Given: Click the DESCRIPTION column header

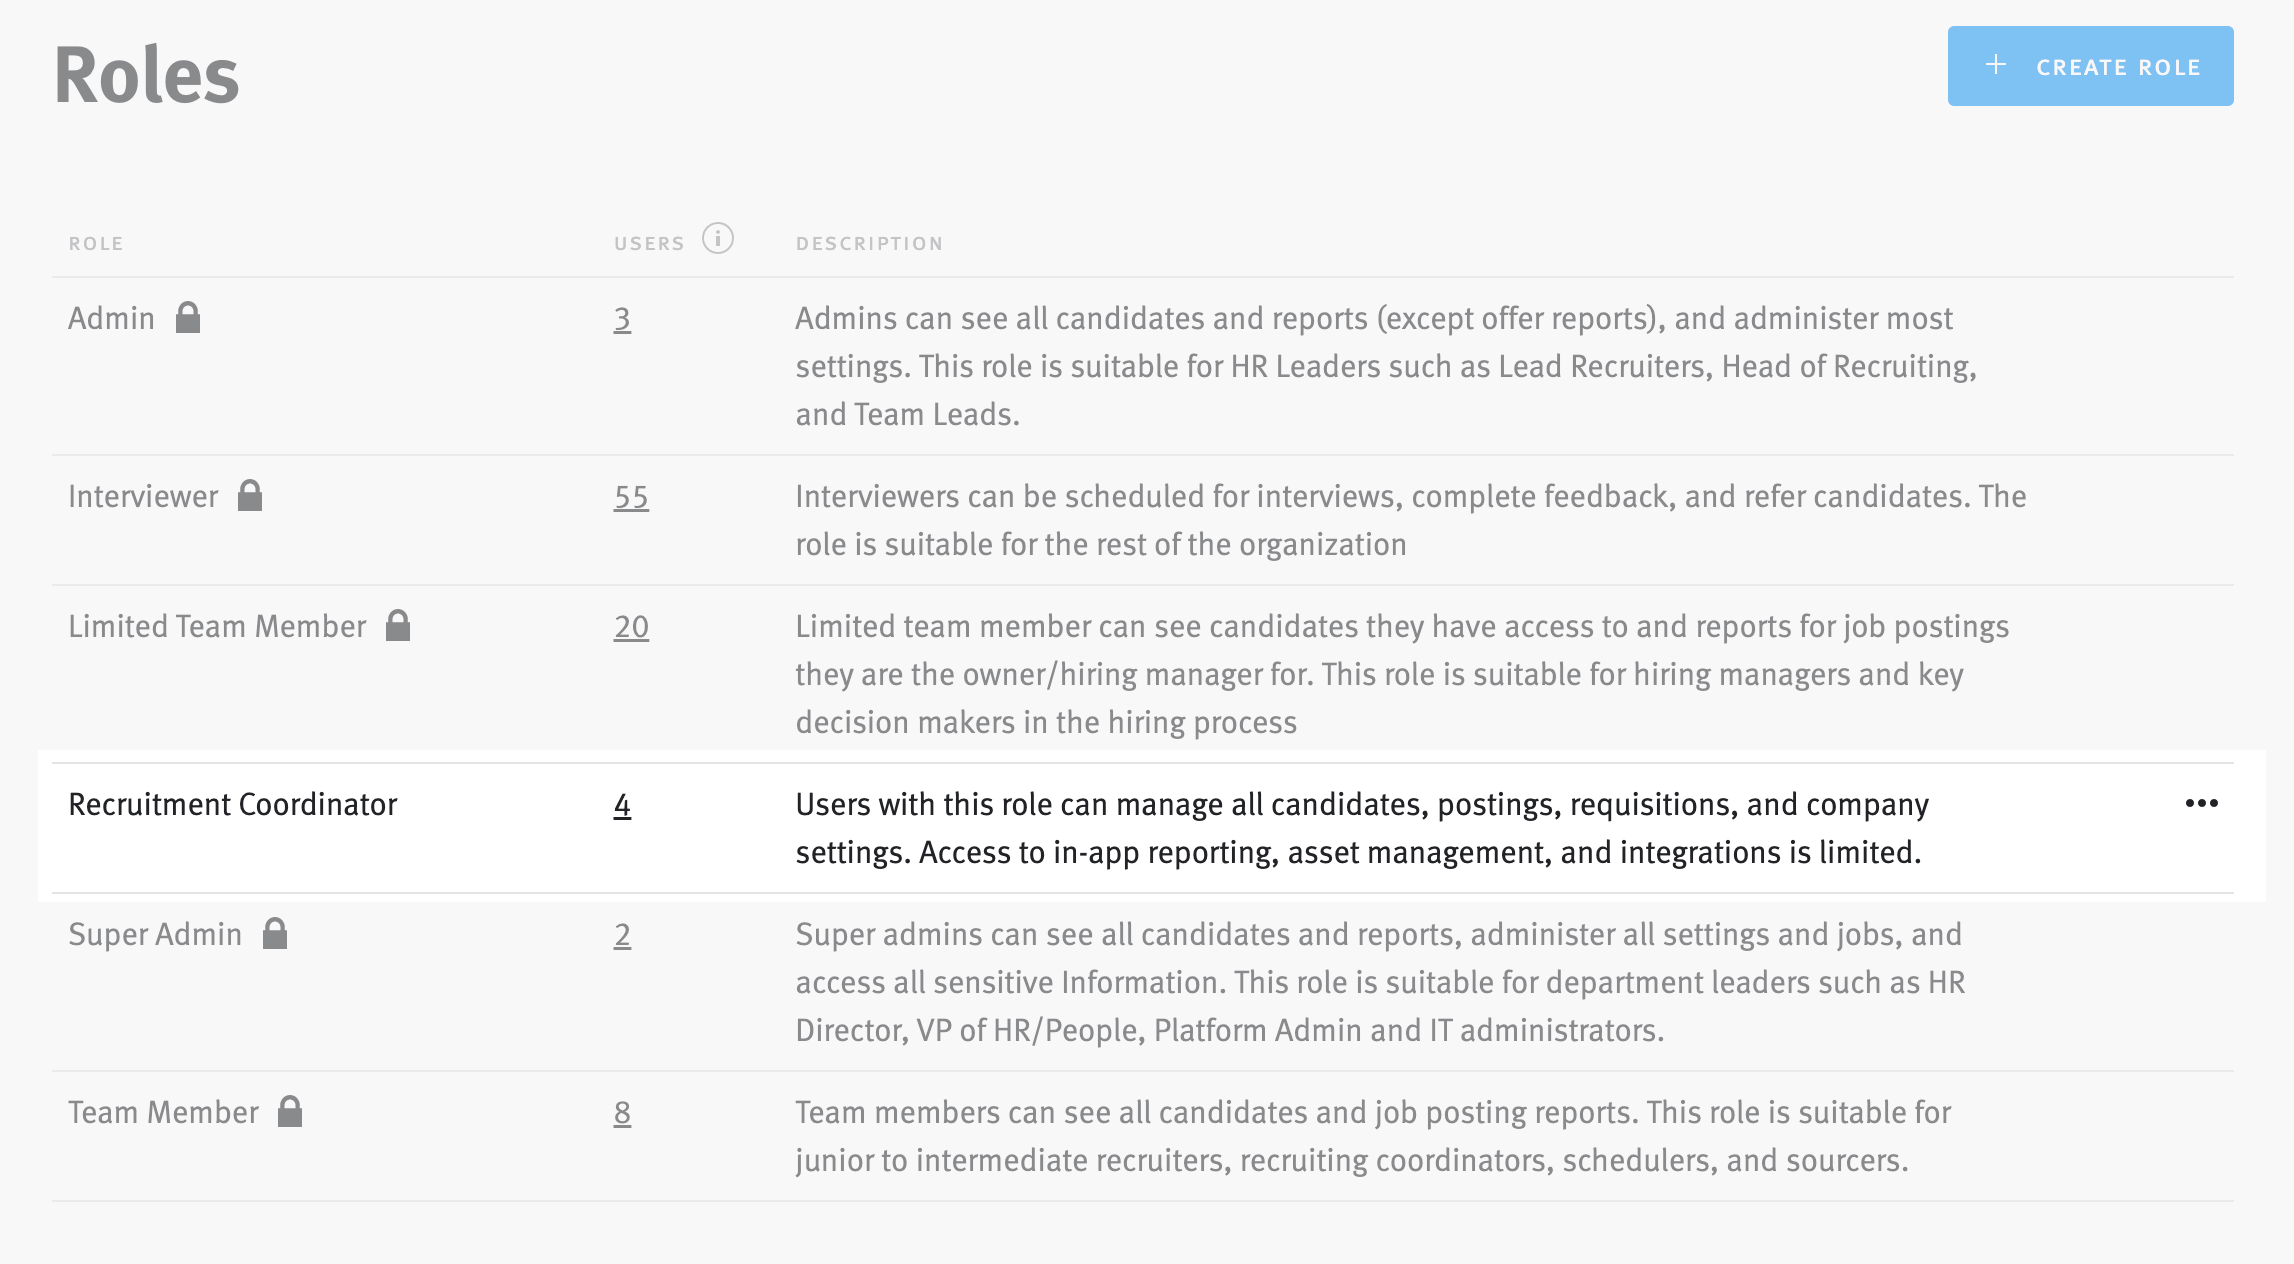Looking at the screenshot, I should [869, 242].
